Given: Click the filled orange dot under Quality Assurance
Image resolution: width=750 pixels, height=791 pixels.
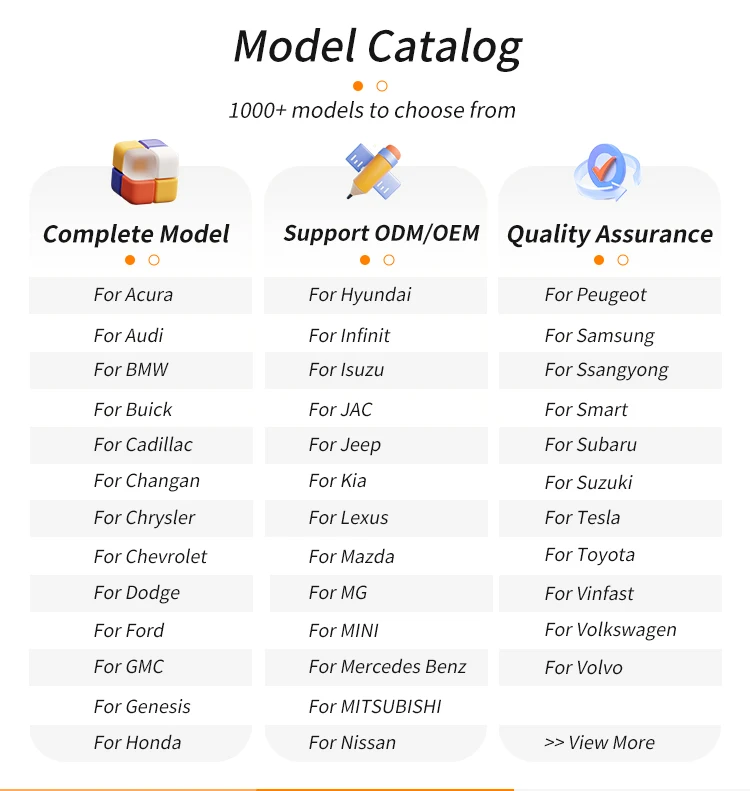Looking at the screenshot, I should 599,260.
